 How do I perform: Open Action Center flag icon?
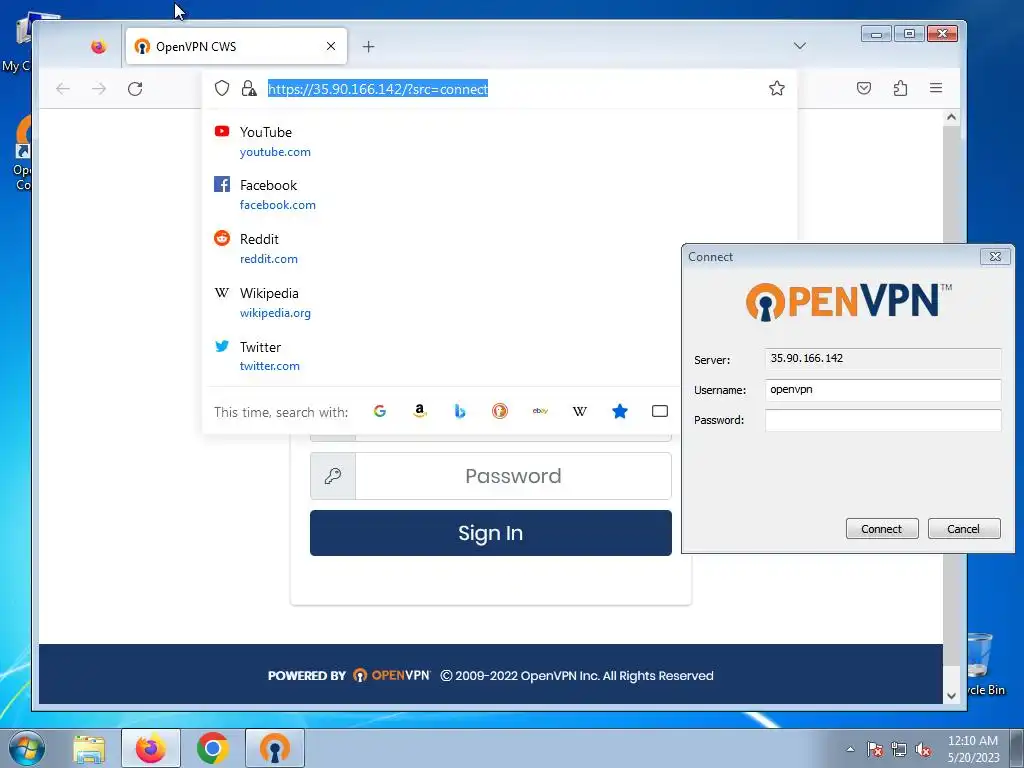coord(874,749)
